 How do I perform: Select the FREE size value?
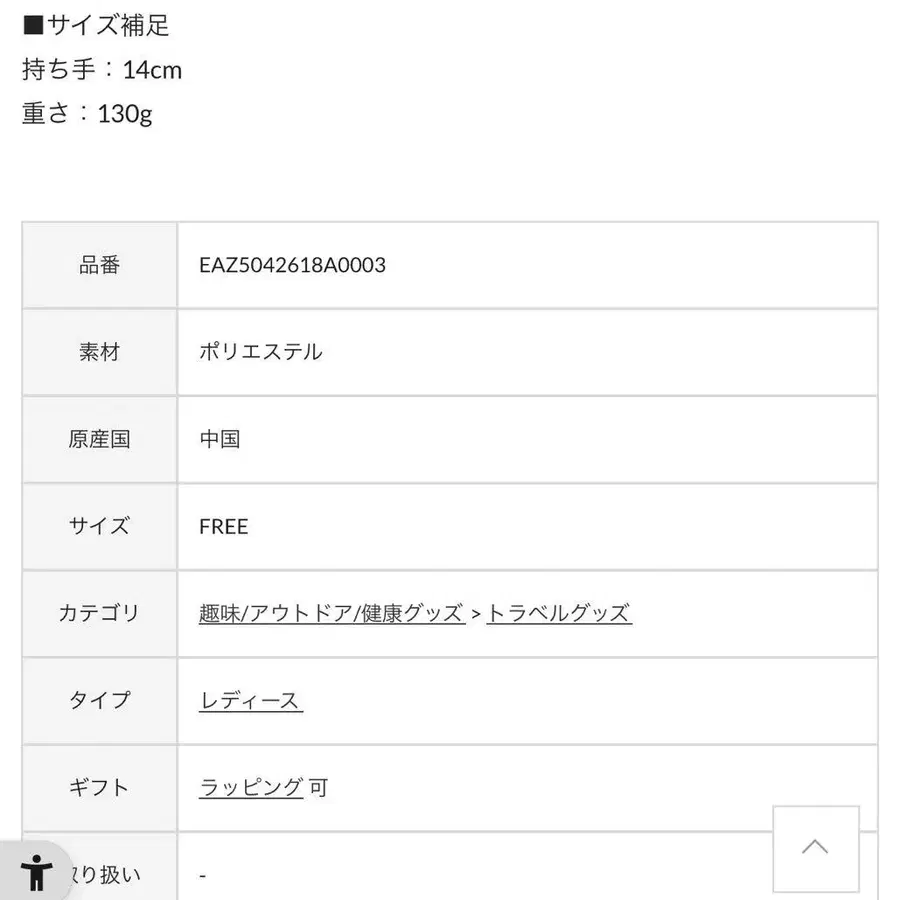tap(224, 527)
